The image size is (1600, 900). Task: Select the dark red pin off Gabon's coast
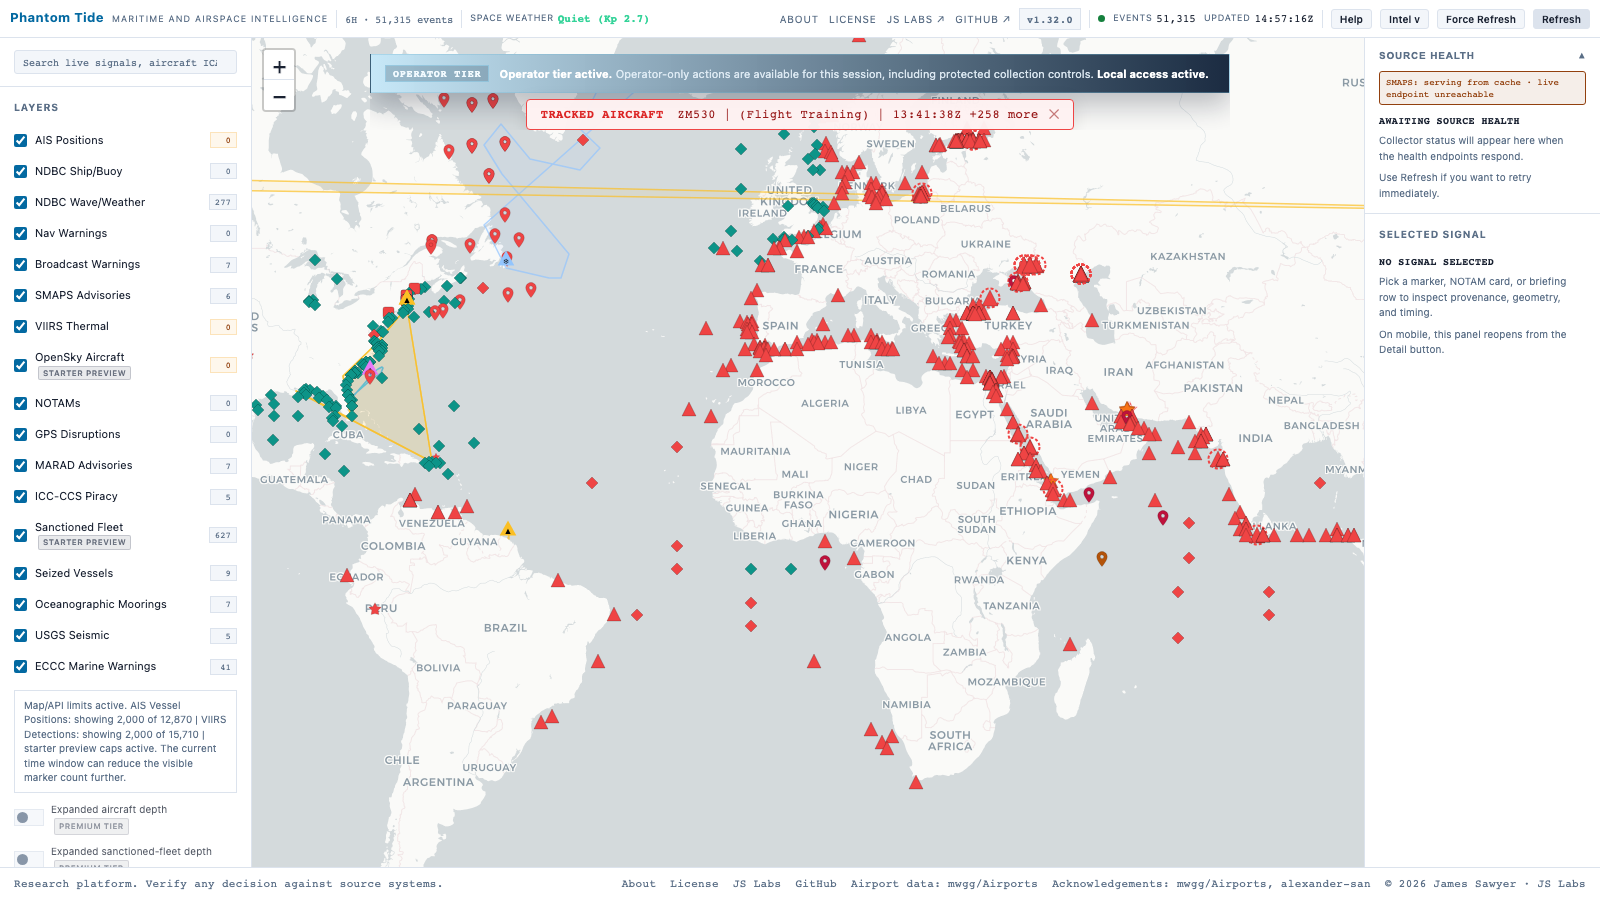tap(825, 563)
